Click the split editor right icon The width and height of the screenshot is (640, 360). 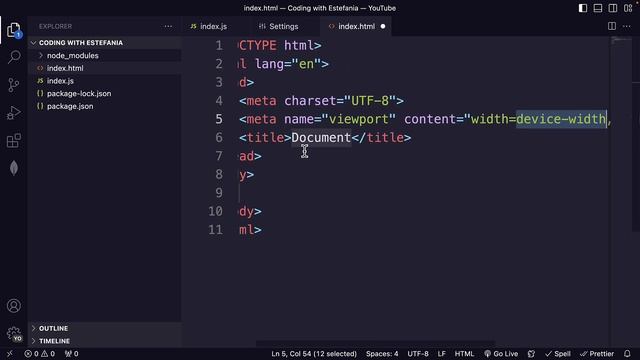(x=611, y=26)
